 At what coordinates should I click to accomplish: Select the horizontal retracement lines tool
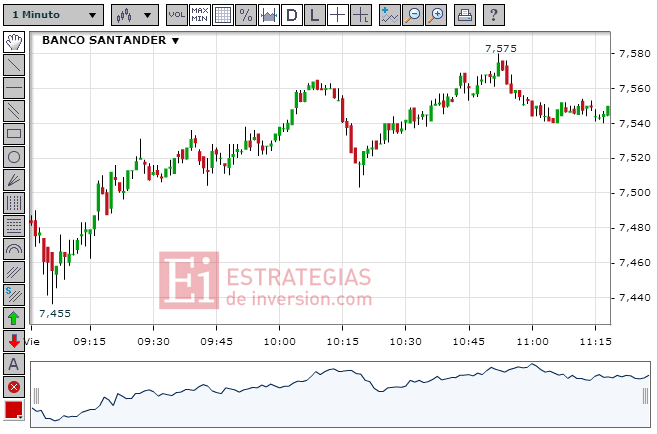tap(14, 226)
